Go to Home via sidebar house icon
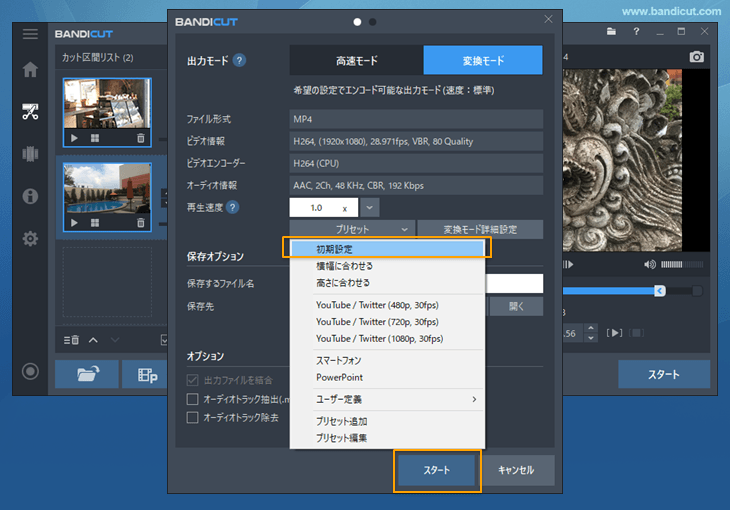This screenshot has height=510, width=730. tap(30, 69)
